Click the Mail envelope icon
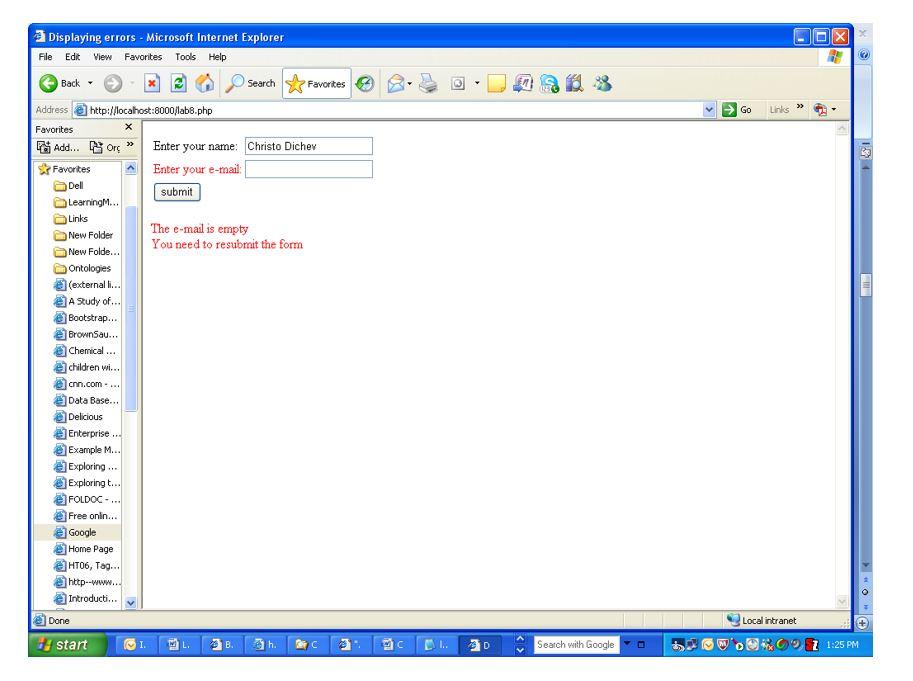This screenshot has width=913, height=681. 395,84
